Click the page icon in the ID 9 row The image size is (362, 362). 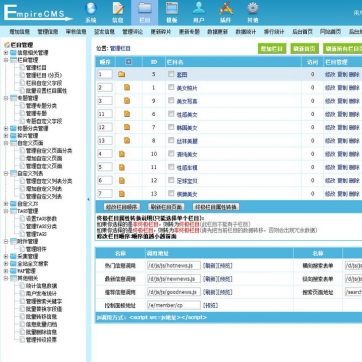pyautogui.click(x=127, y=101)
